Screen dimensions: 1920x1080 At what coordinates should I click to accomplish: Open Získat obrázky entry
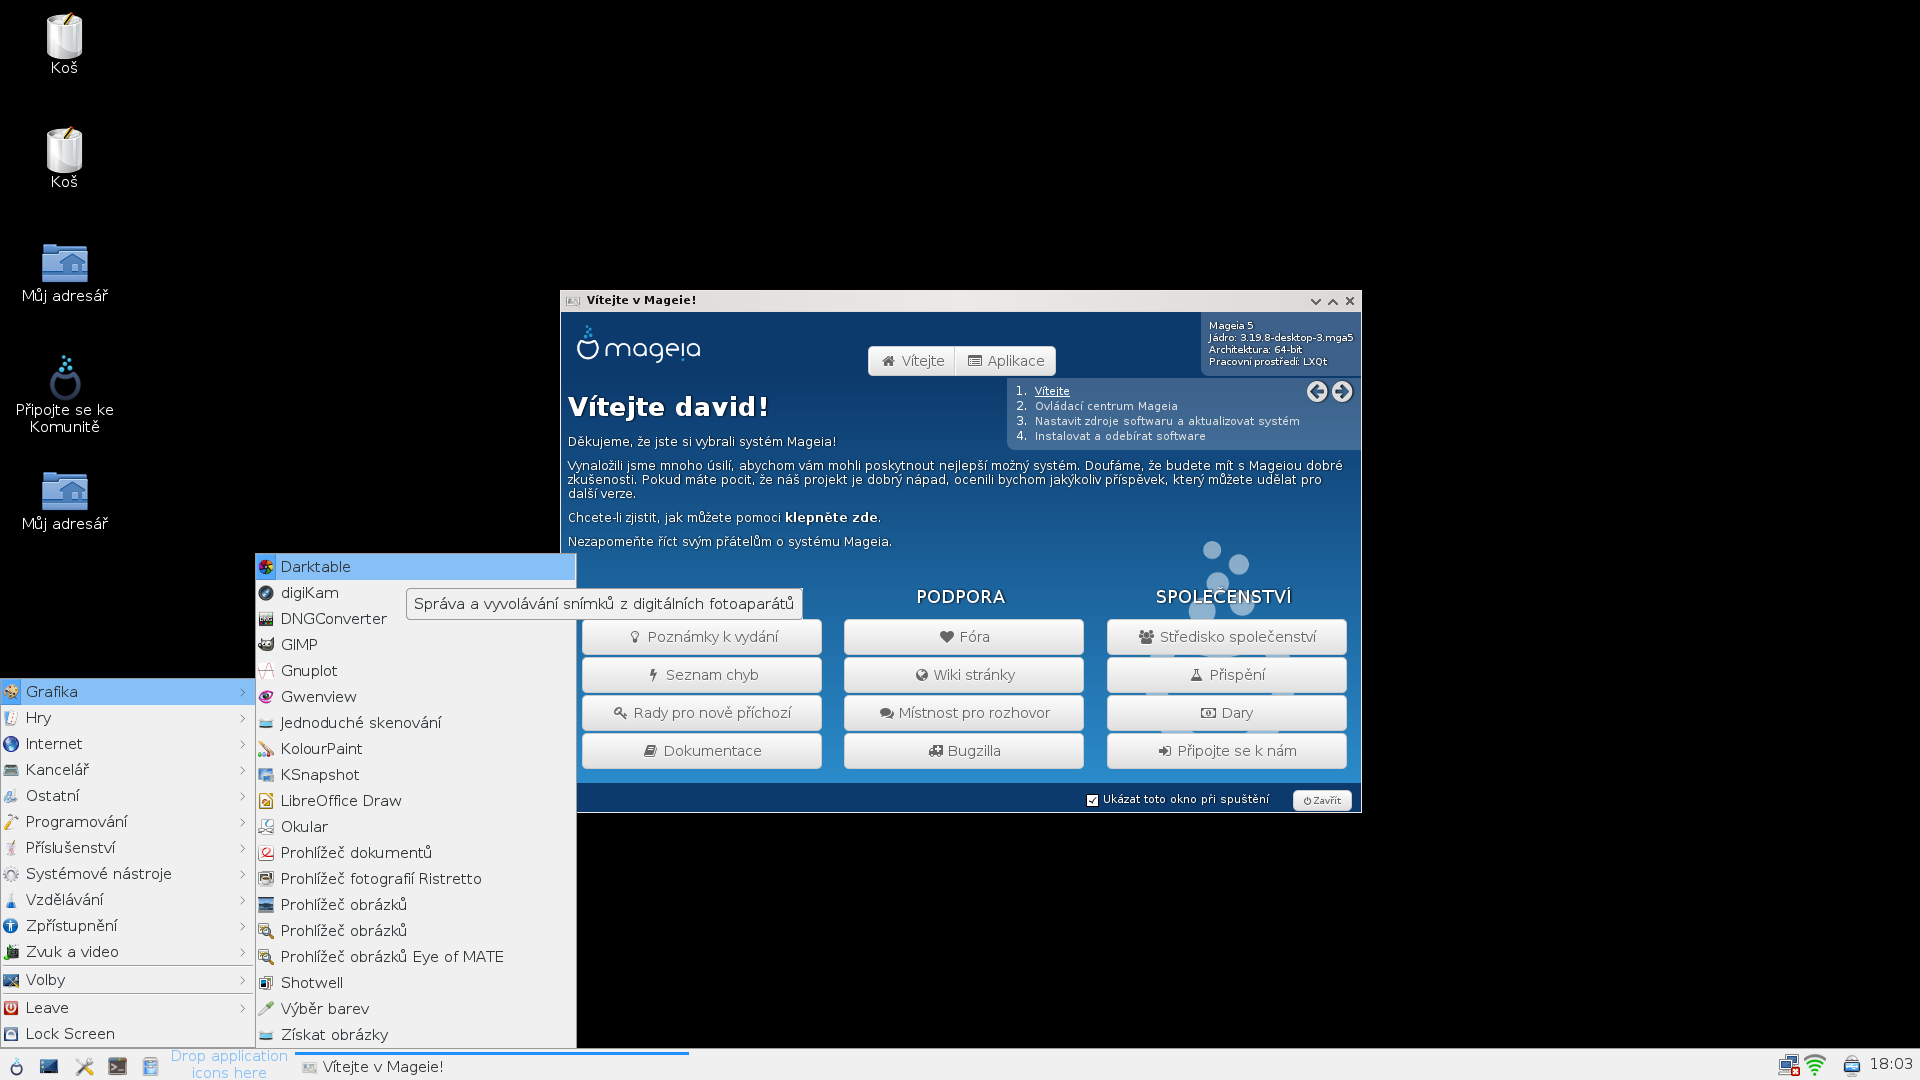[416, 1035]
